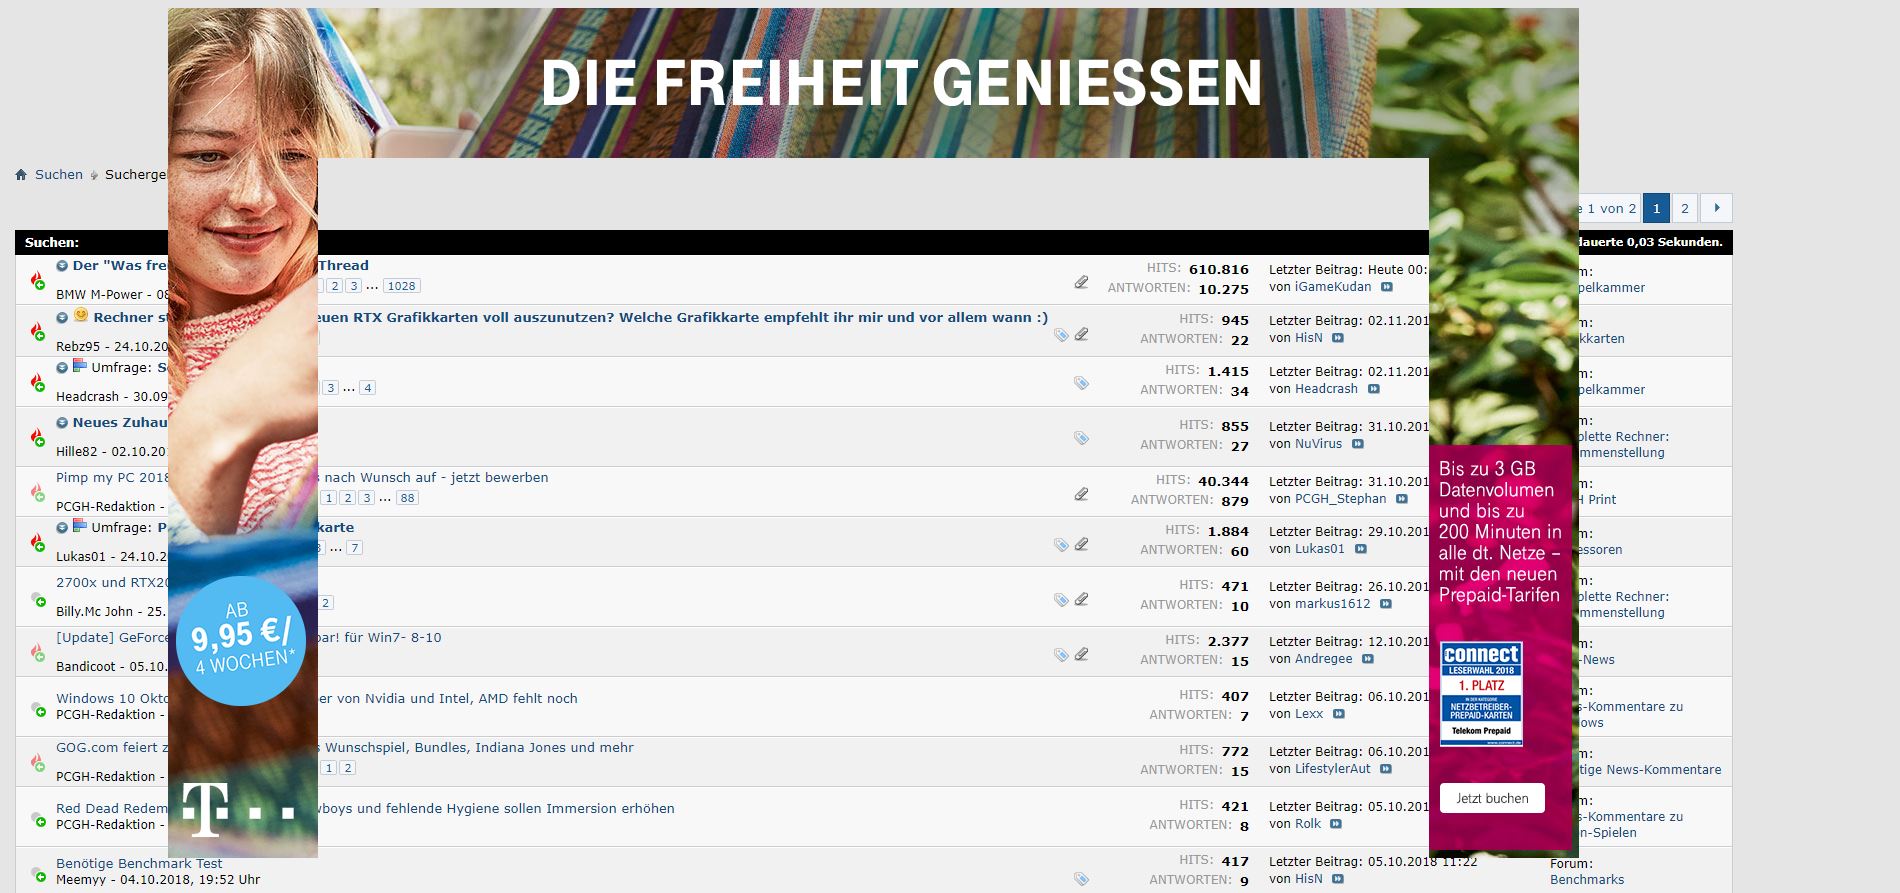Open thread page 7 in Lukas01's poll row
This screenshot has height=893, width=1900.
click(354, 548)
